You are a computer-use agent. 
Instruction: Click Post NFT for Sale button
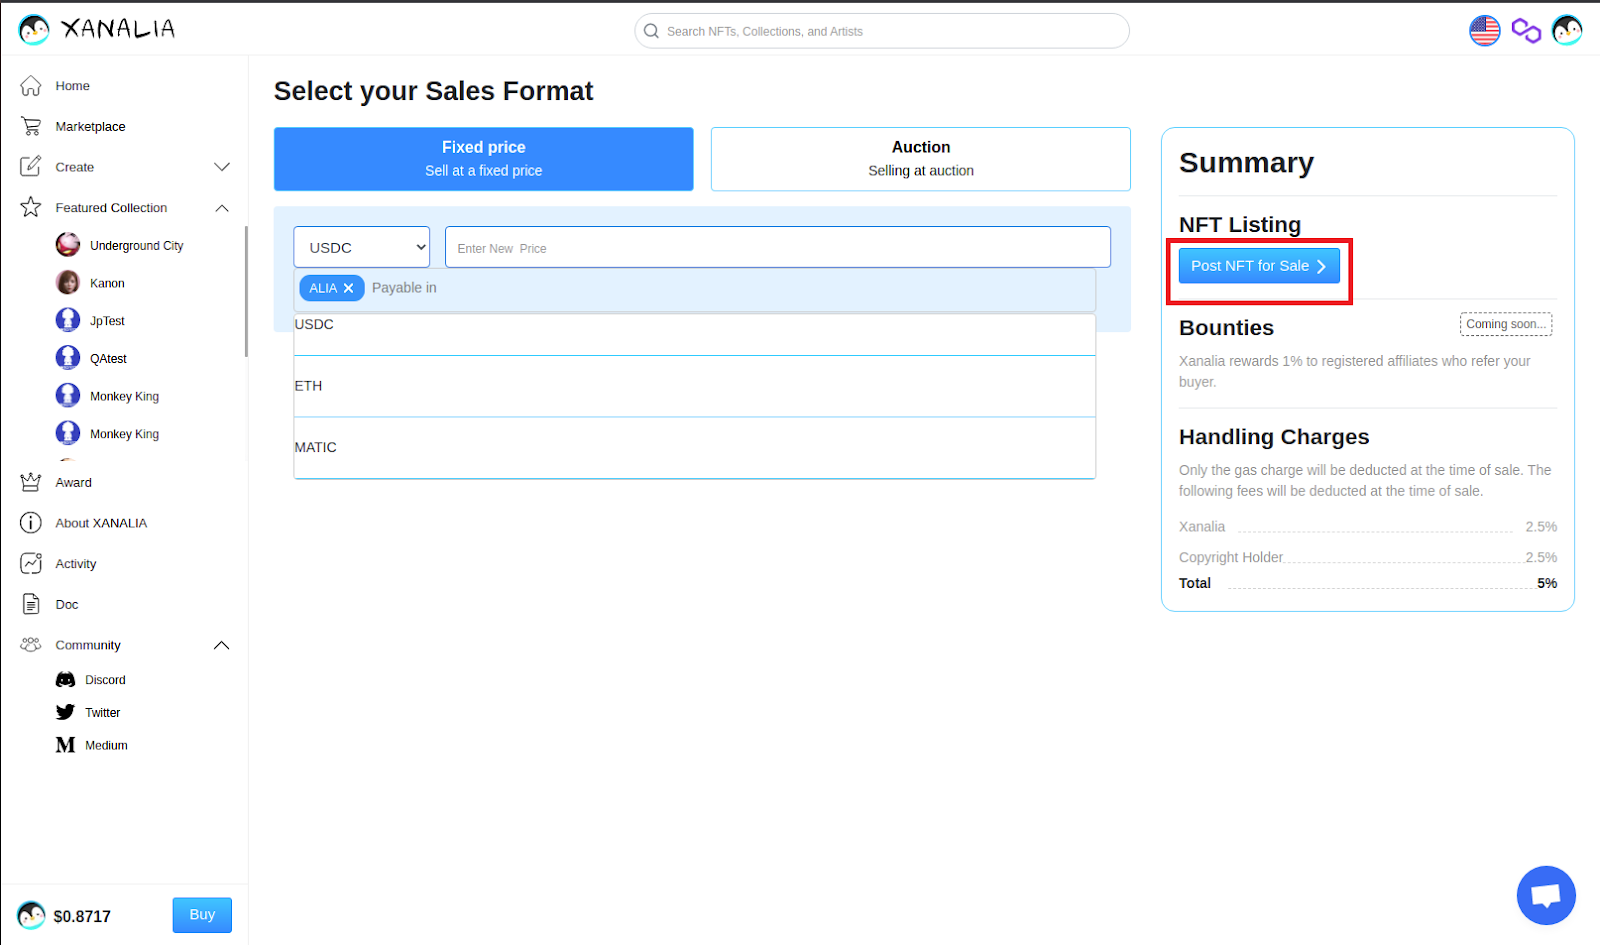tap(1259, 266)
